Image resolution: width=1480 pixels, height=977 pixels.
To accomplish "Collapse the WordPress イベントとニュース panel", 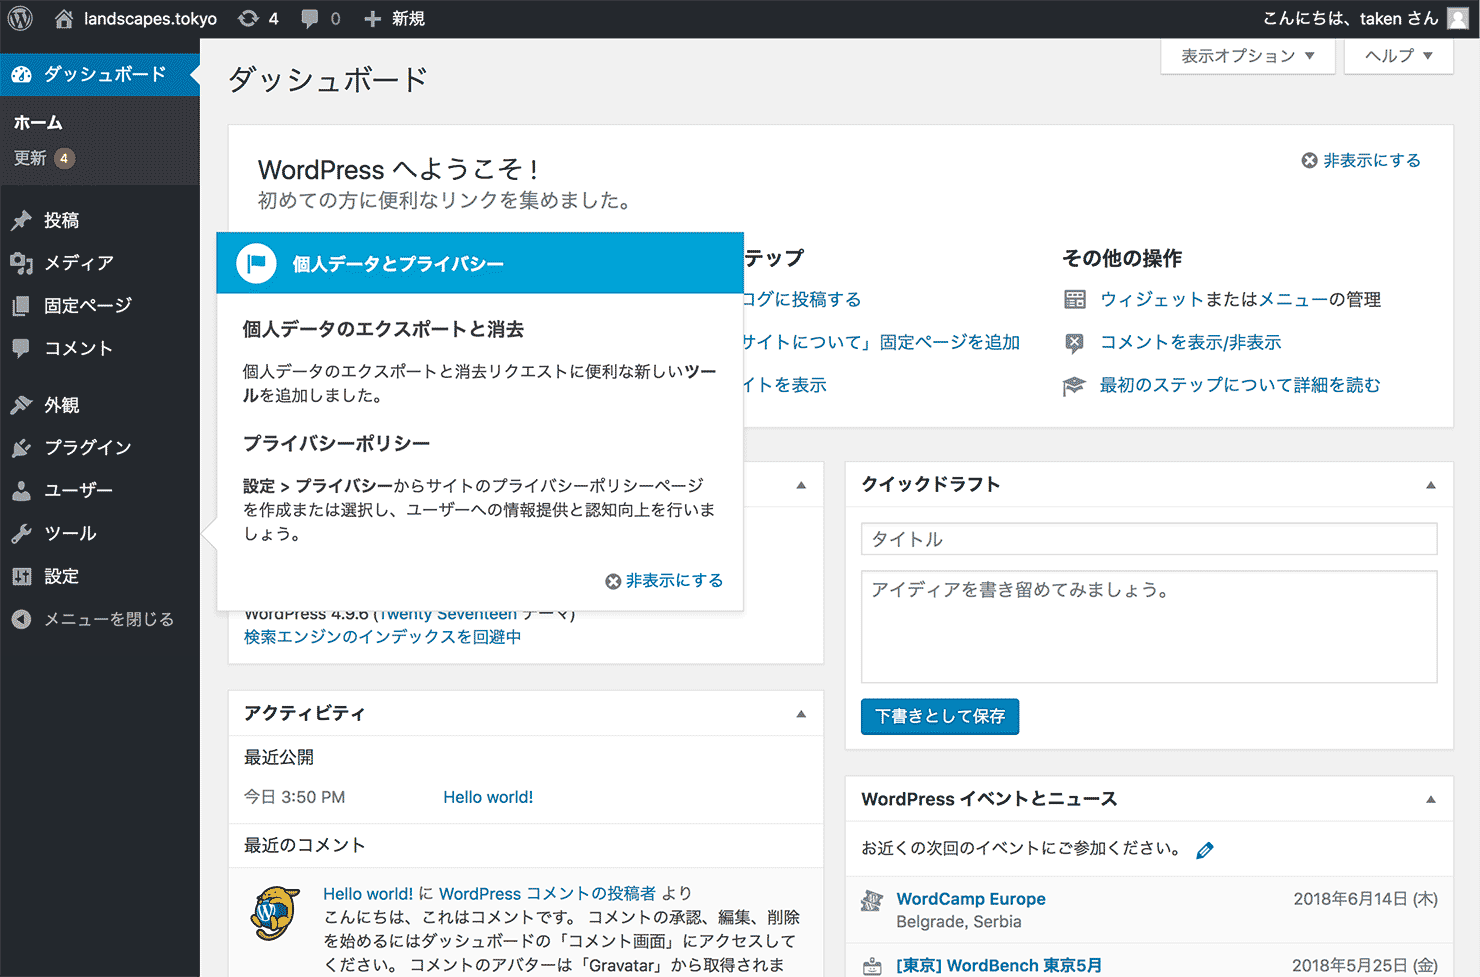I will [1431, 800].
